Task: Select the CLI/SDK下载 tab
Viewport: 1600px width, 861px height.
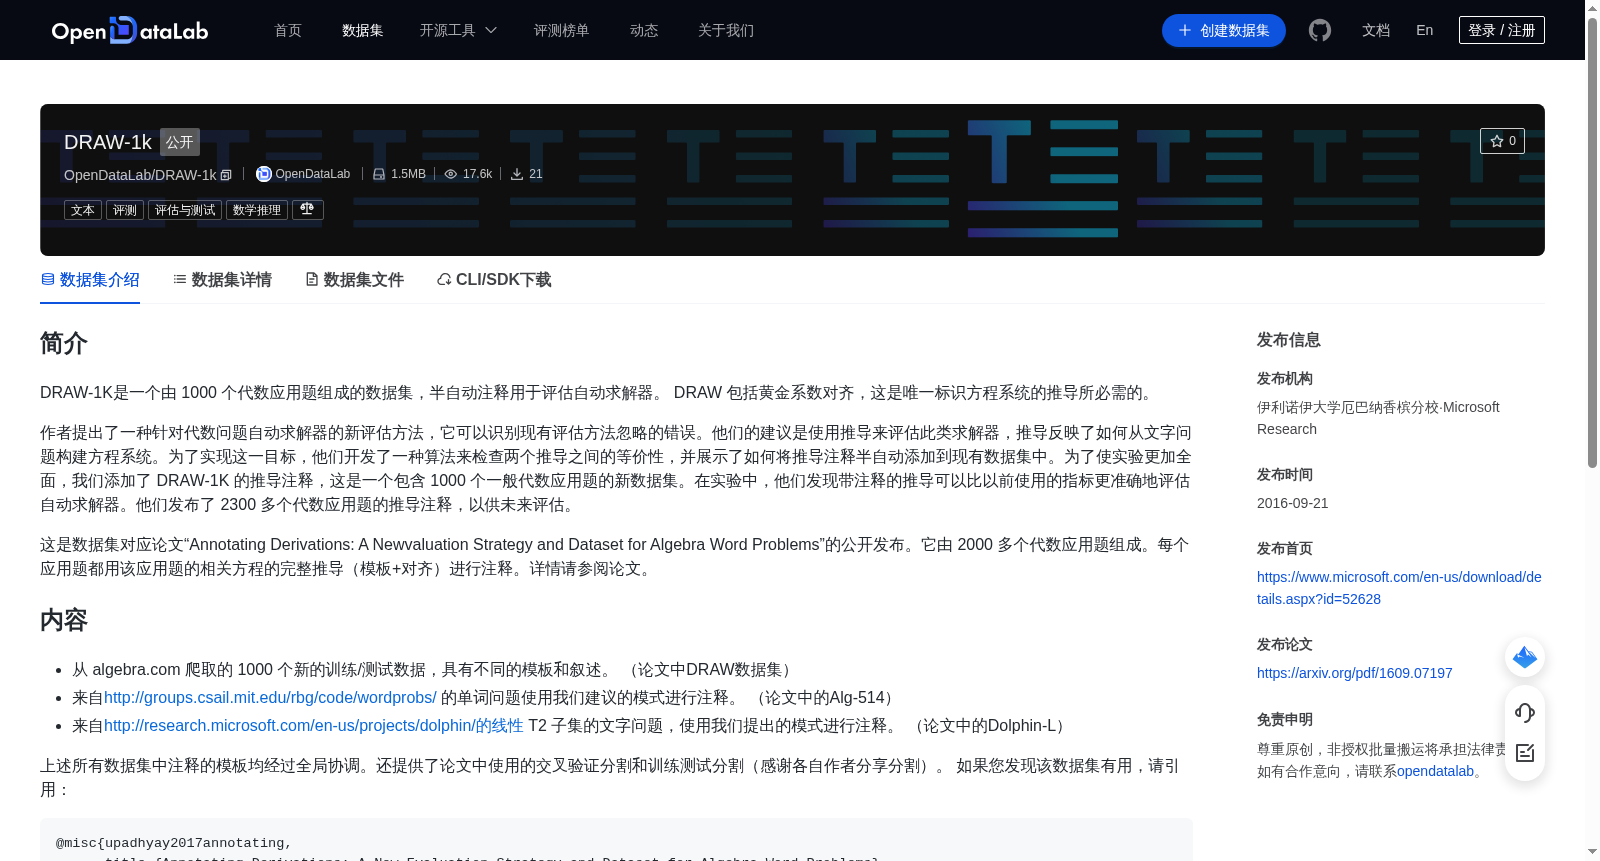Action: (494, 280)
